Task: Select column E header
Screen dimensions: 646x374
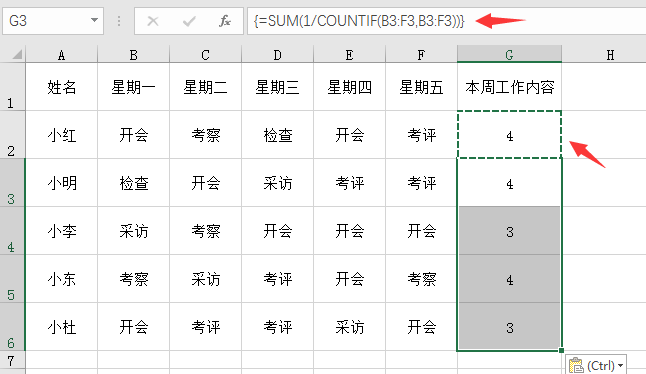Action: click(x=349, y=54)
